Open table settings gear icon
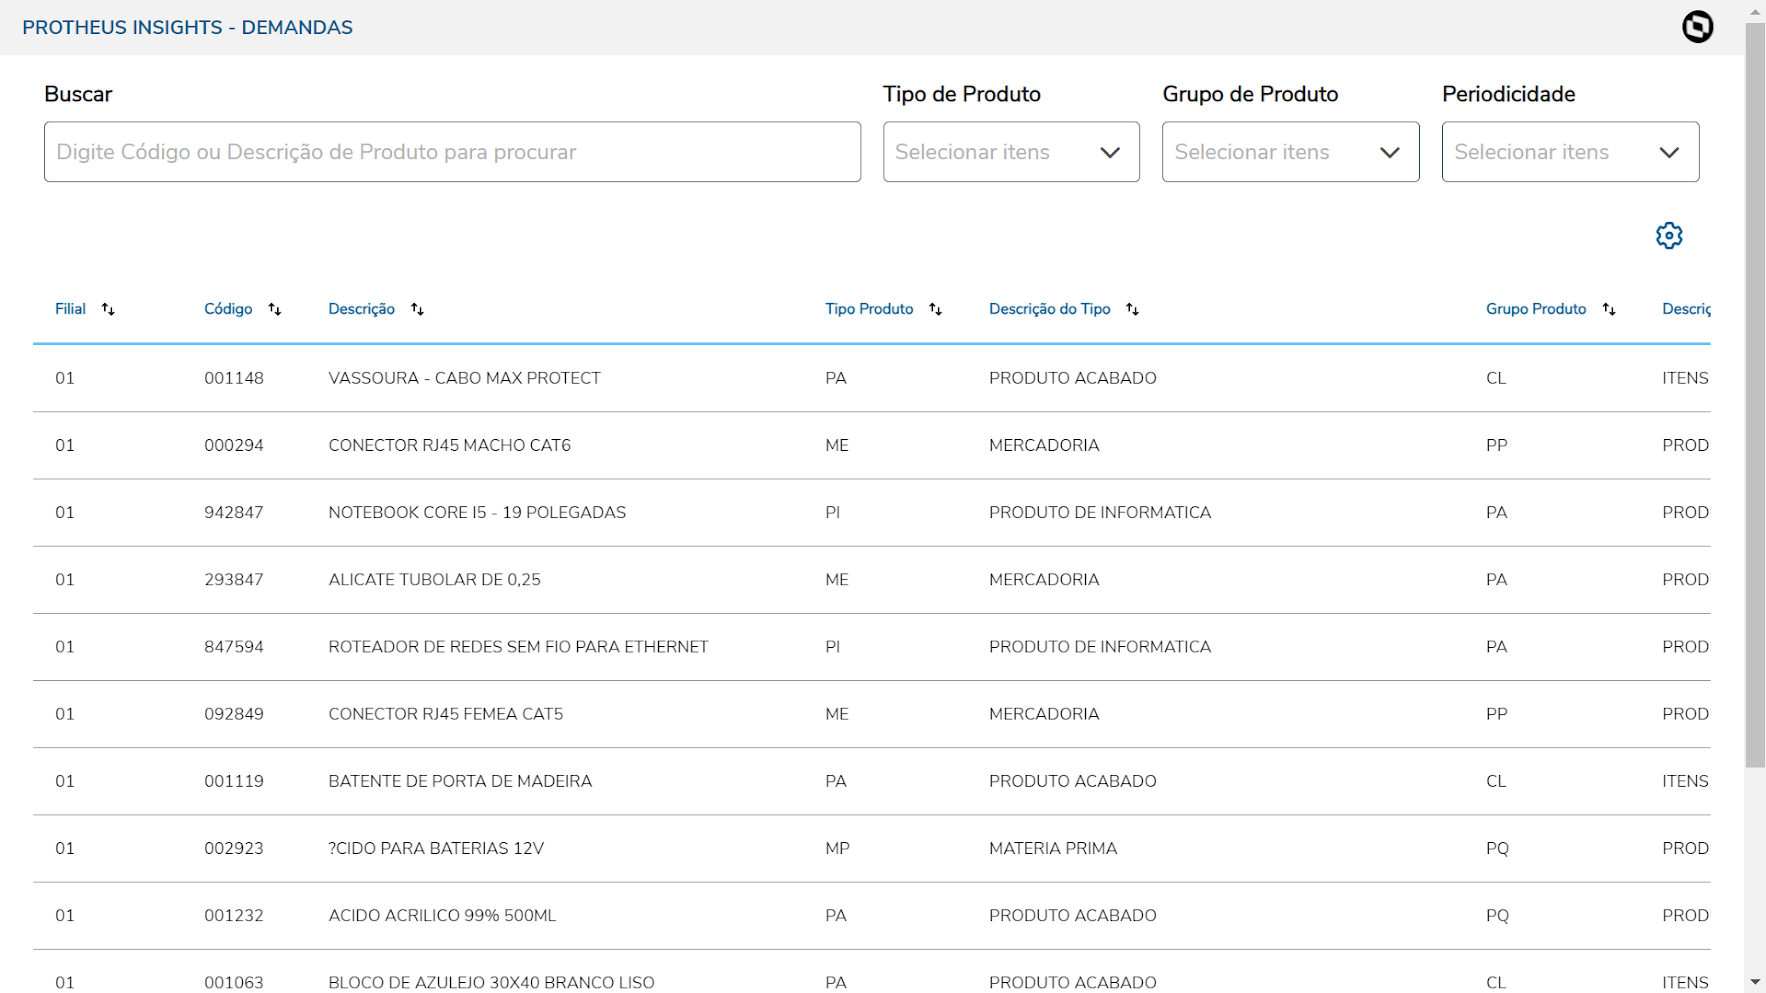 [x=1668, y=236]
